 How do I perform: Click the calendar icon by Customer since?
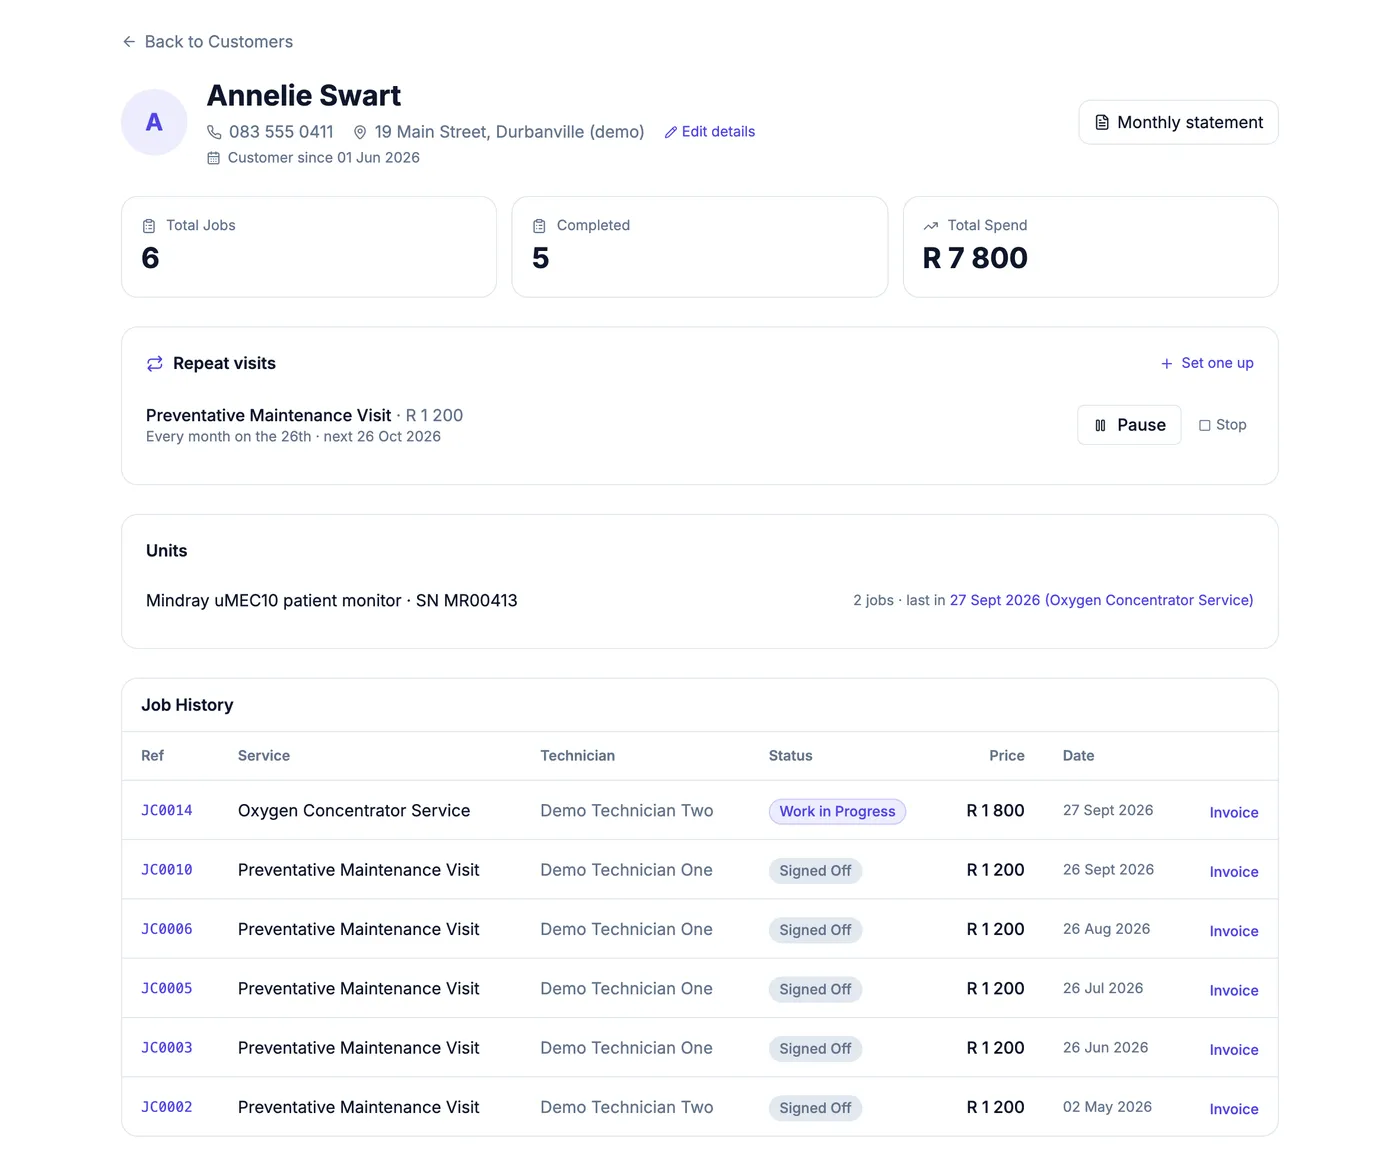[x=213, y=158]
